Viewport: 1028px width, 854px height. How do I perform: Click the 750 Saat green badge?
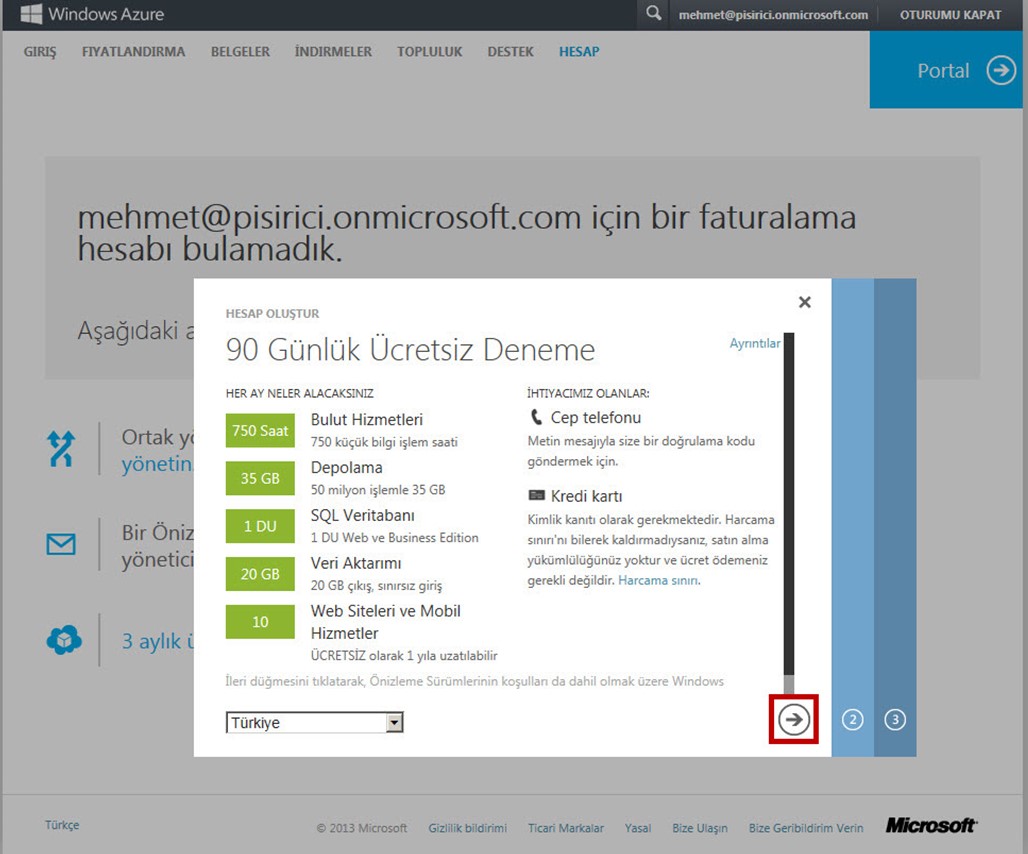(260, 431)
